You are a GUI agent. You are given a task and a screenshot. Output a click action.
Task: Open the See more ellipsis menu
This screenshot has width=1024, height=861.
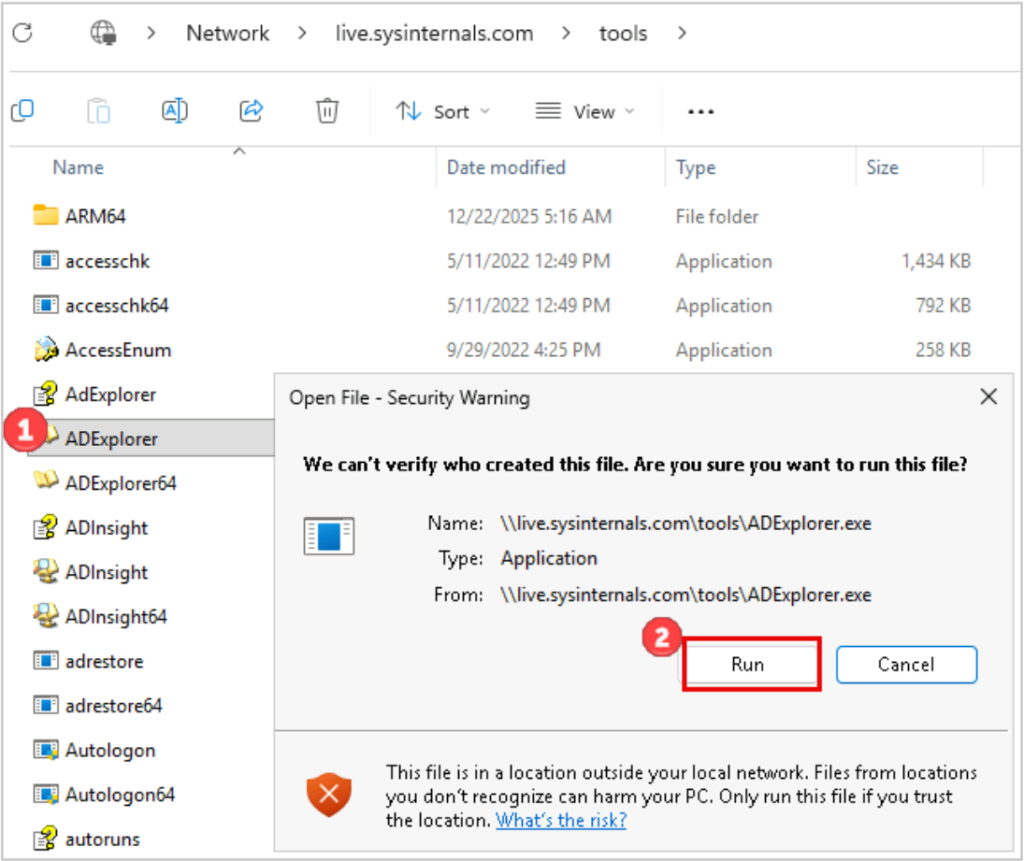pyautogui.click(x=701, y=112)
